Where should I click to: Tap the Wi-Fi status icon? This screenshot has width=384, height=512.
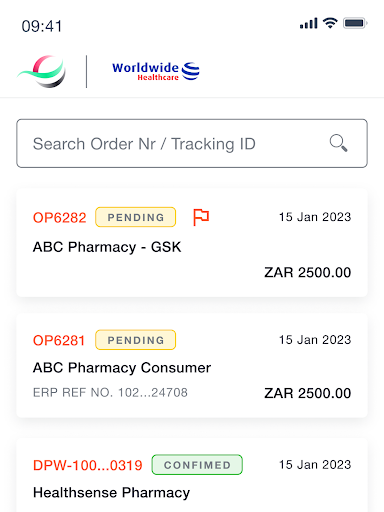click(330, 23)
